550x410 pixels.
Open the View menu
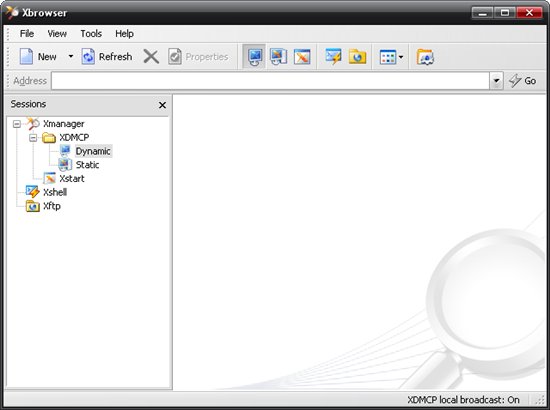point(57,34)
